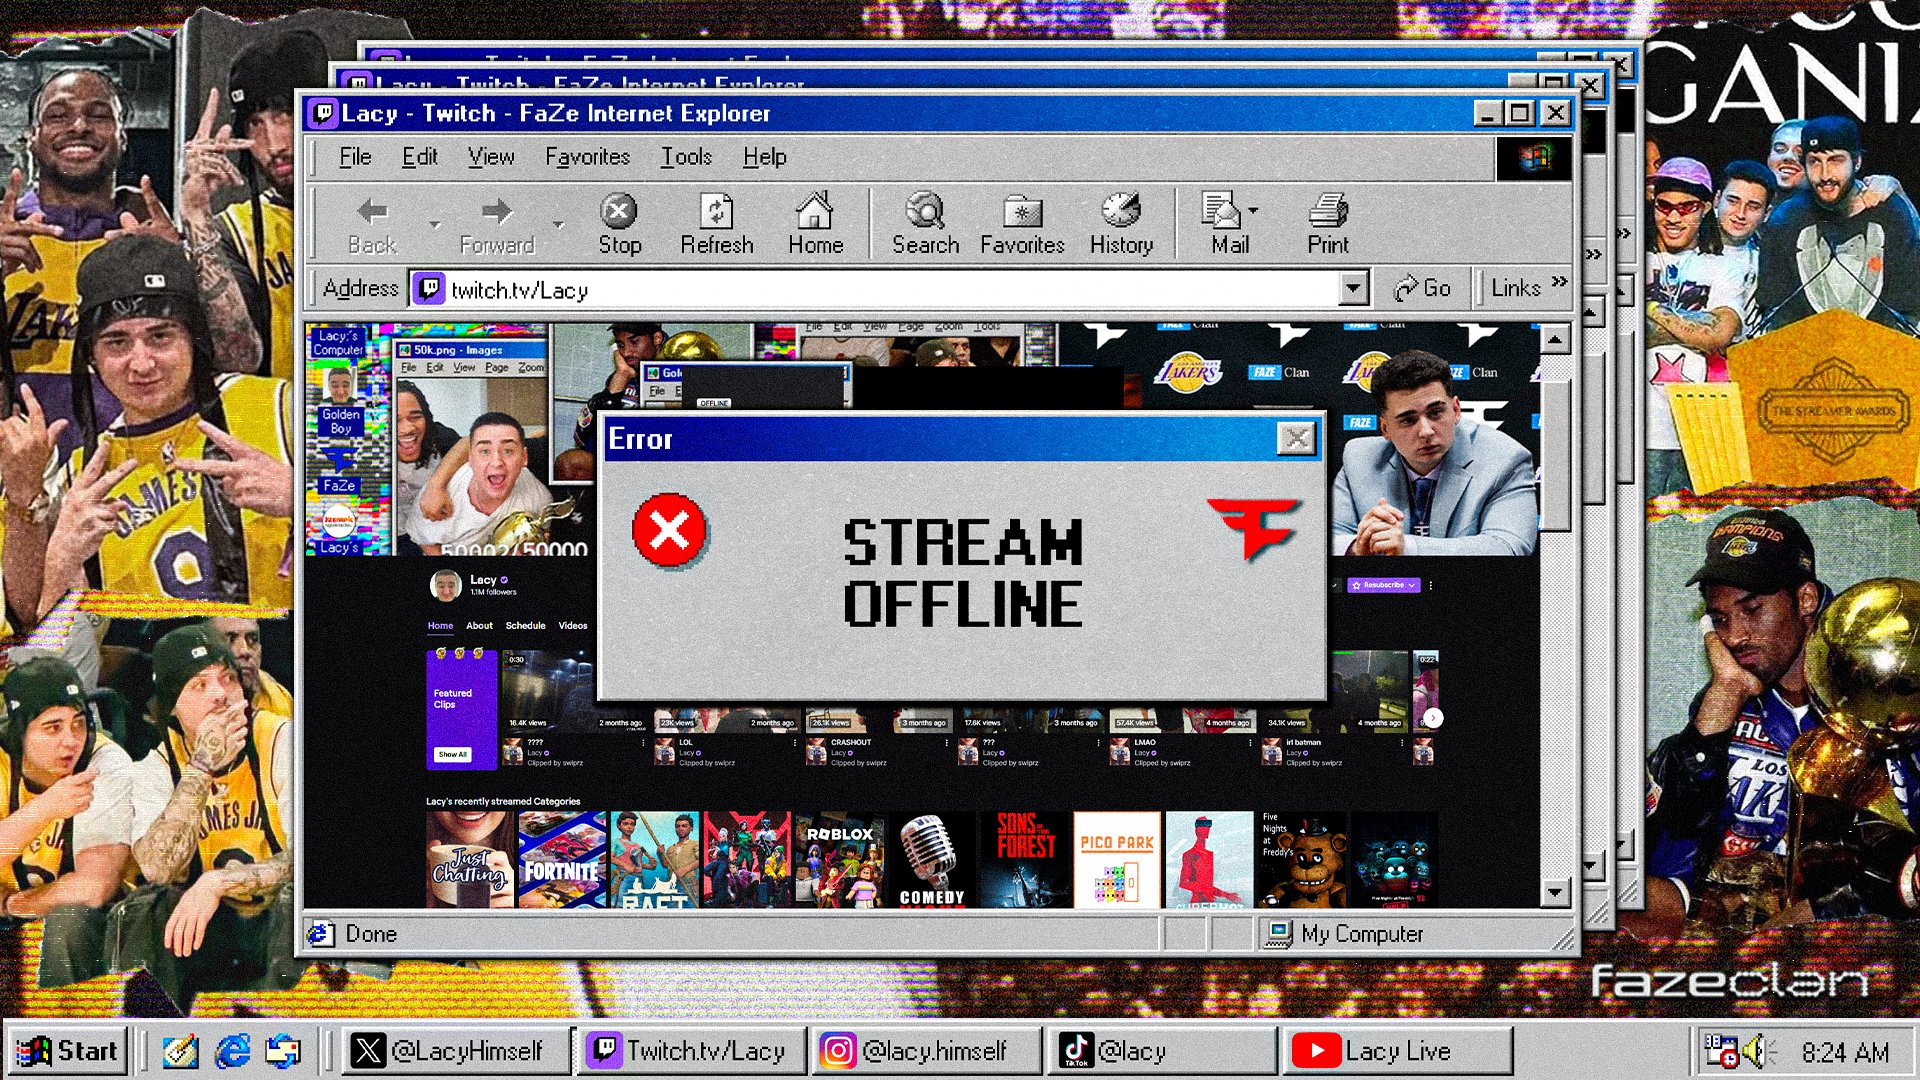Open the Favorites folder toolbar icon

tap(1022, 211)
